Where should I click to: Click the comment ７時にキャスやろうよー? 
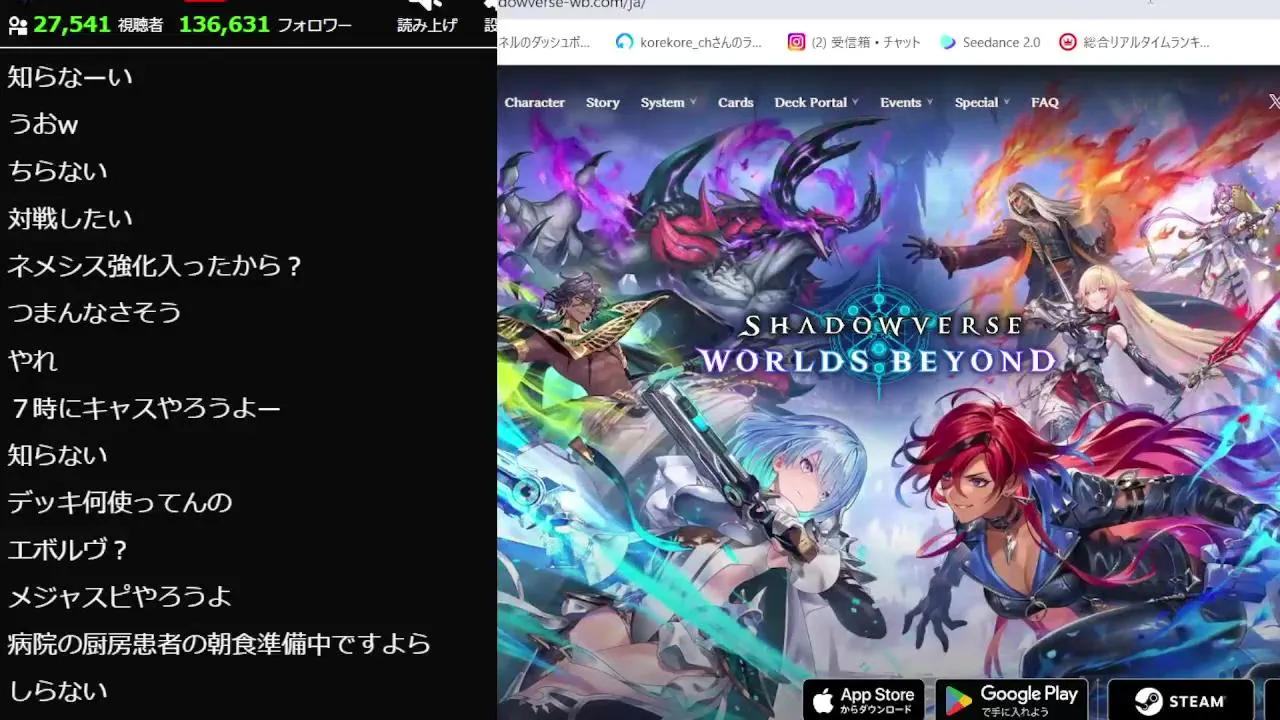point(145,407)
